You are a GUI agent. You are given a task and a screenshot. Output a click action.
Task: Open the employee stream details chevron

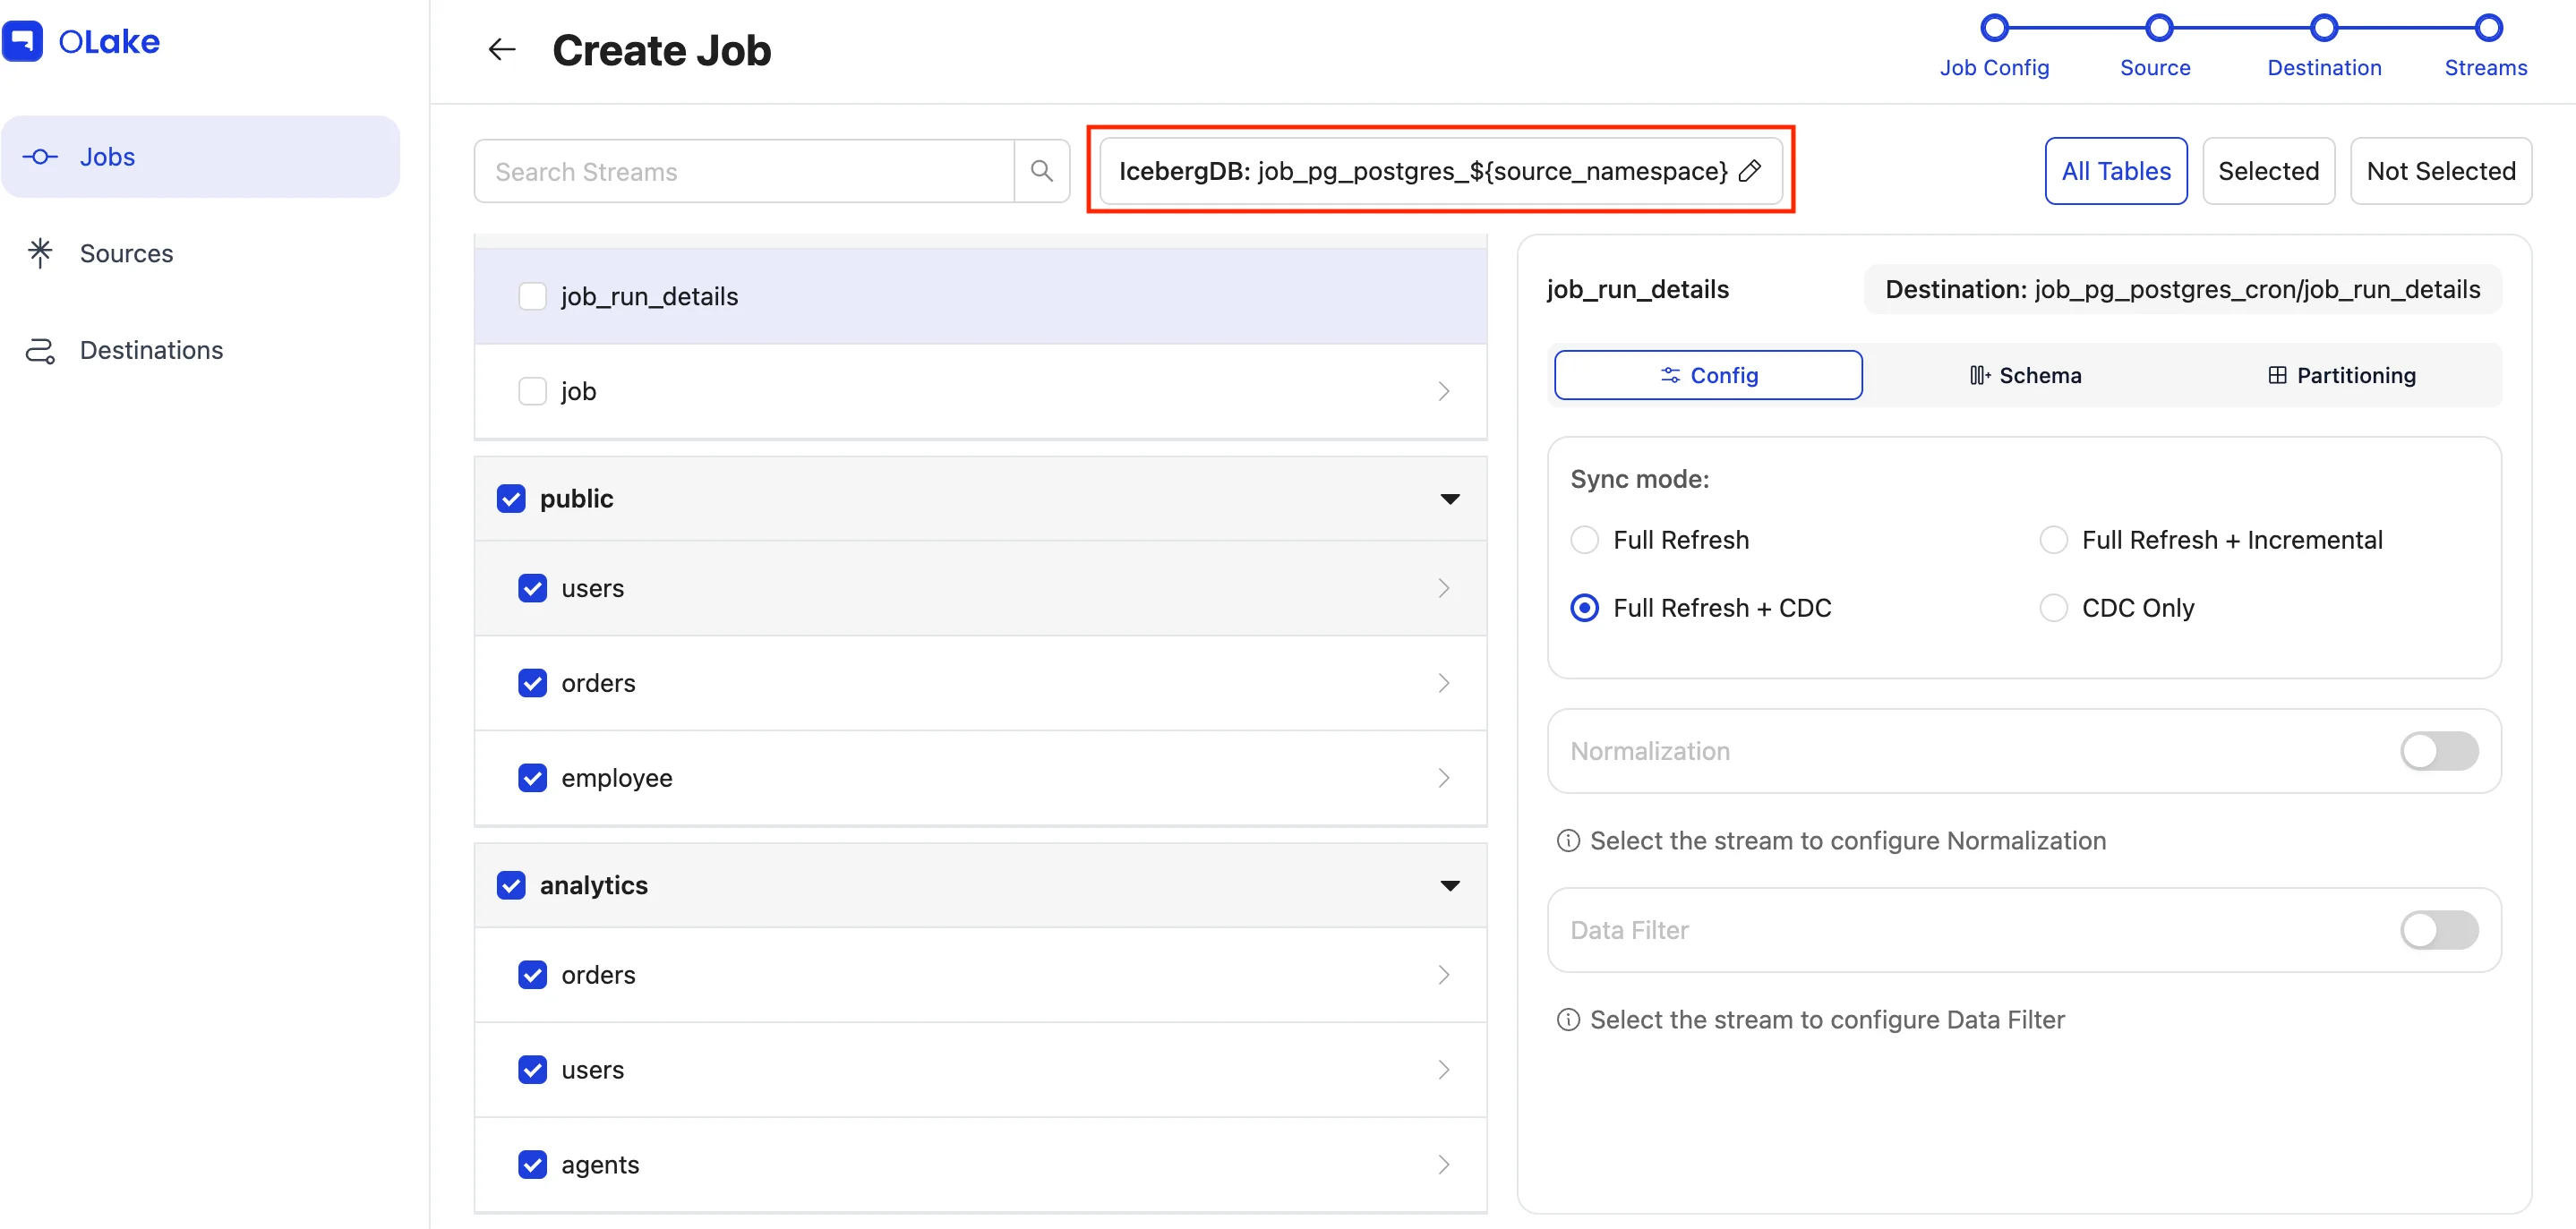coord(1443,778)
